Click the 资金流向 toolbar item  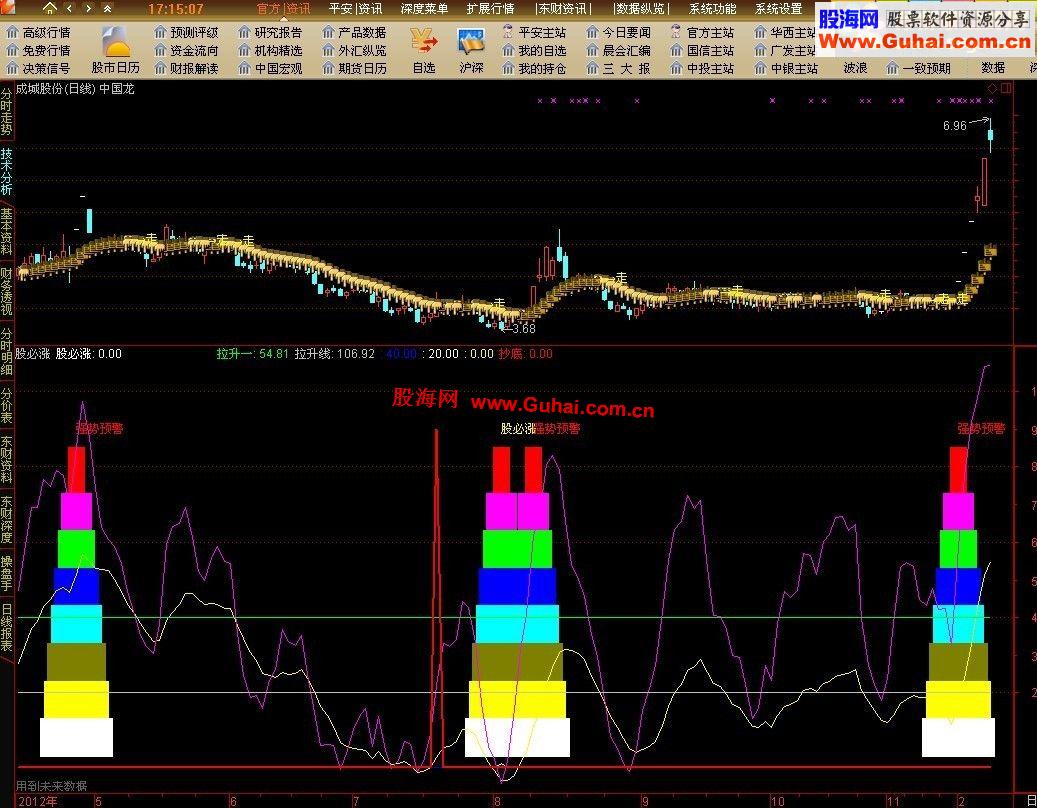[186, 50]
